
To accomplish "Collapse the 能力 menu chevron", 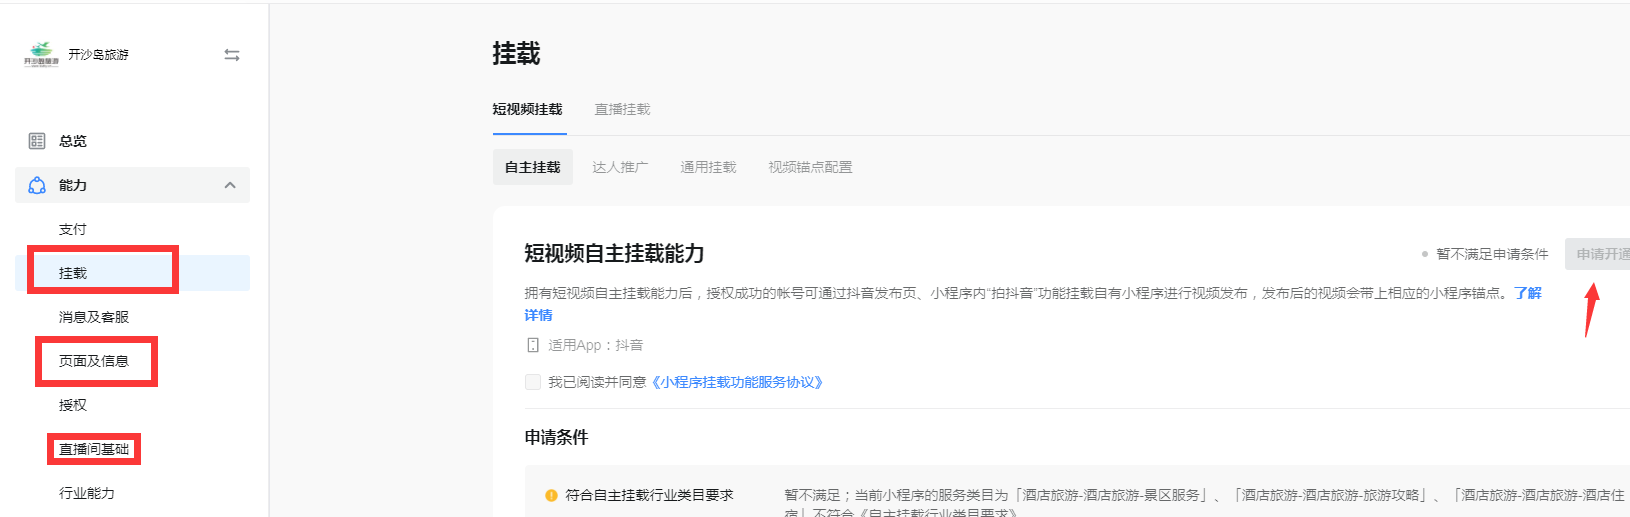I will [230, 185].
